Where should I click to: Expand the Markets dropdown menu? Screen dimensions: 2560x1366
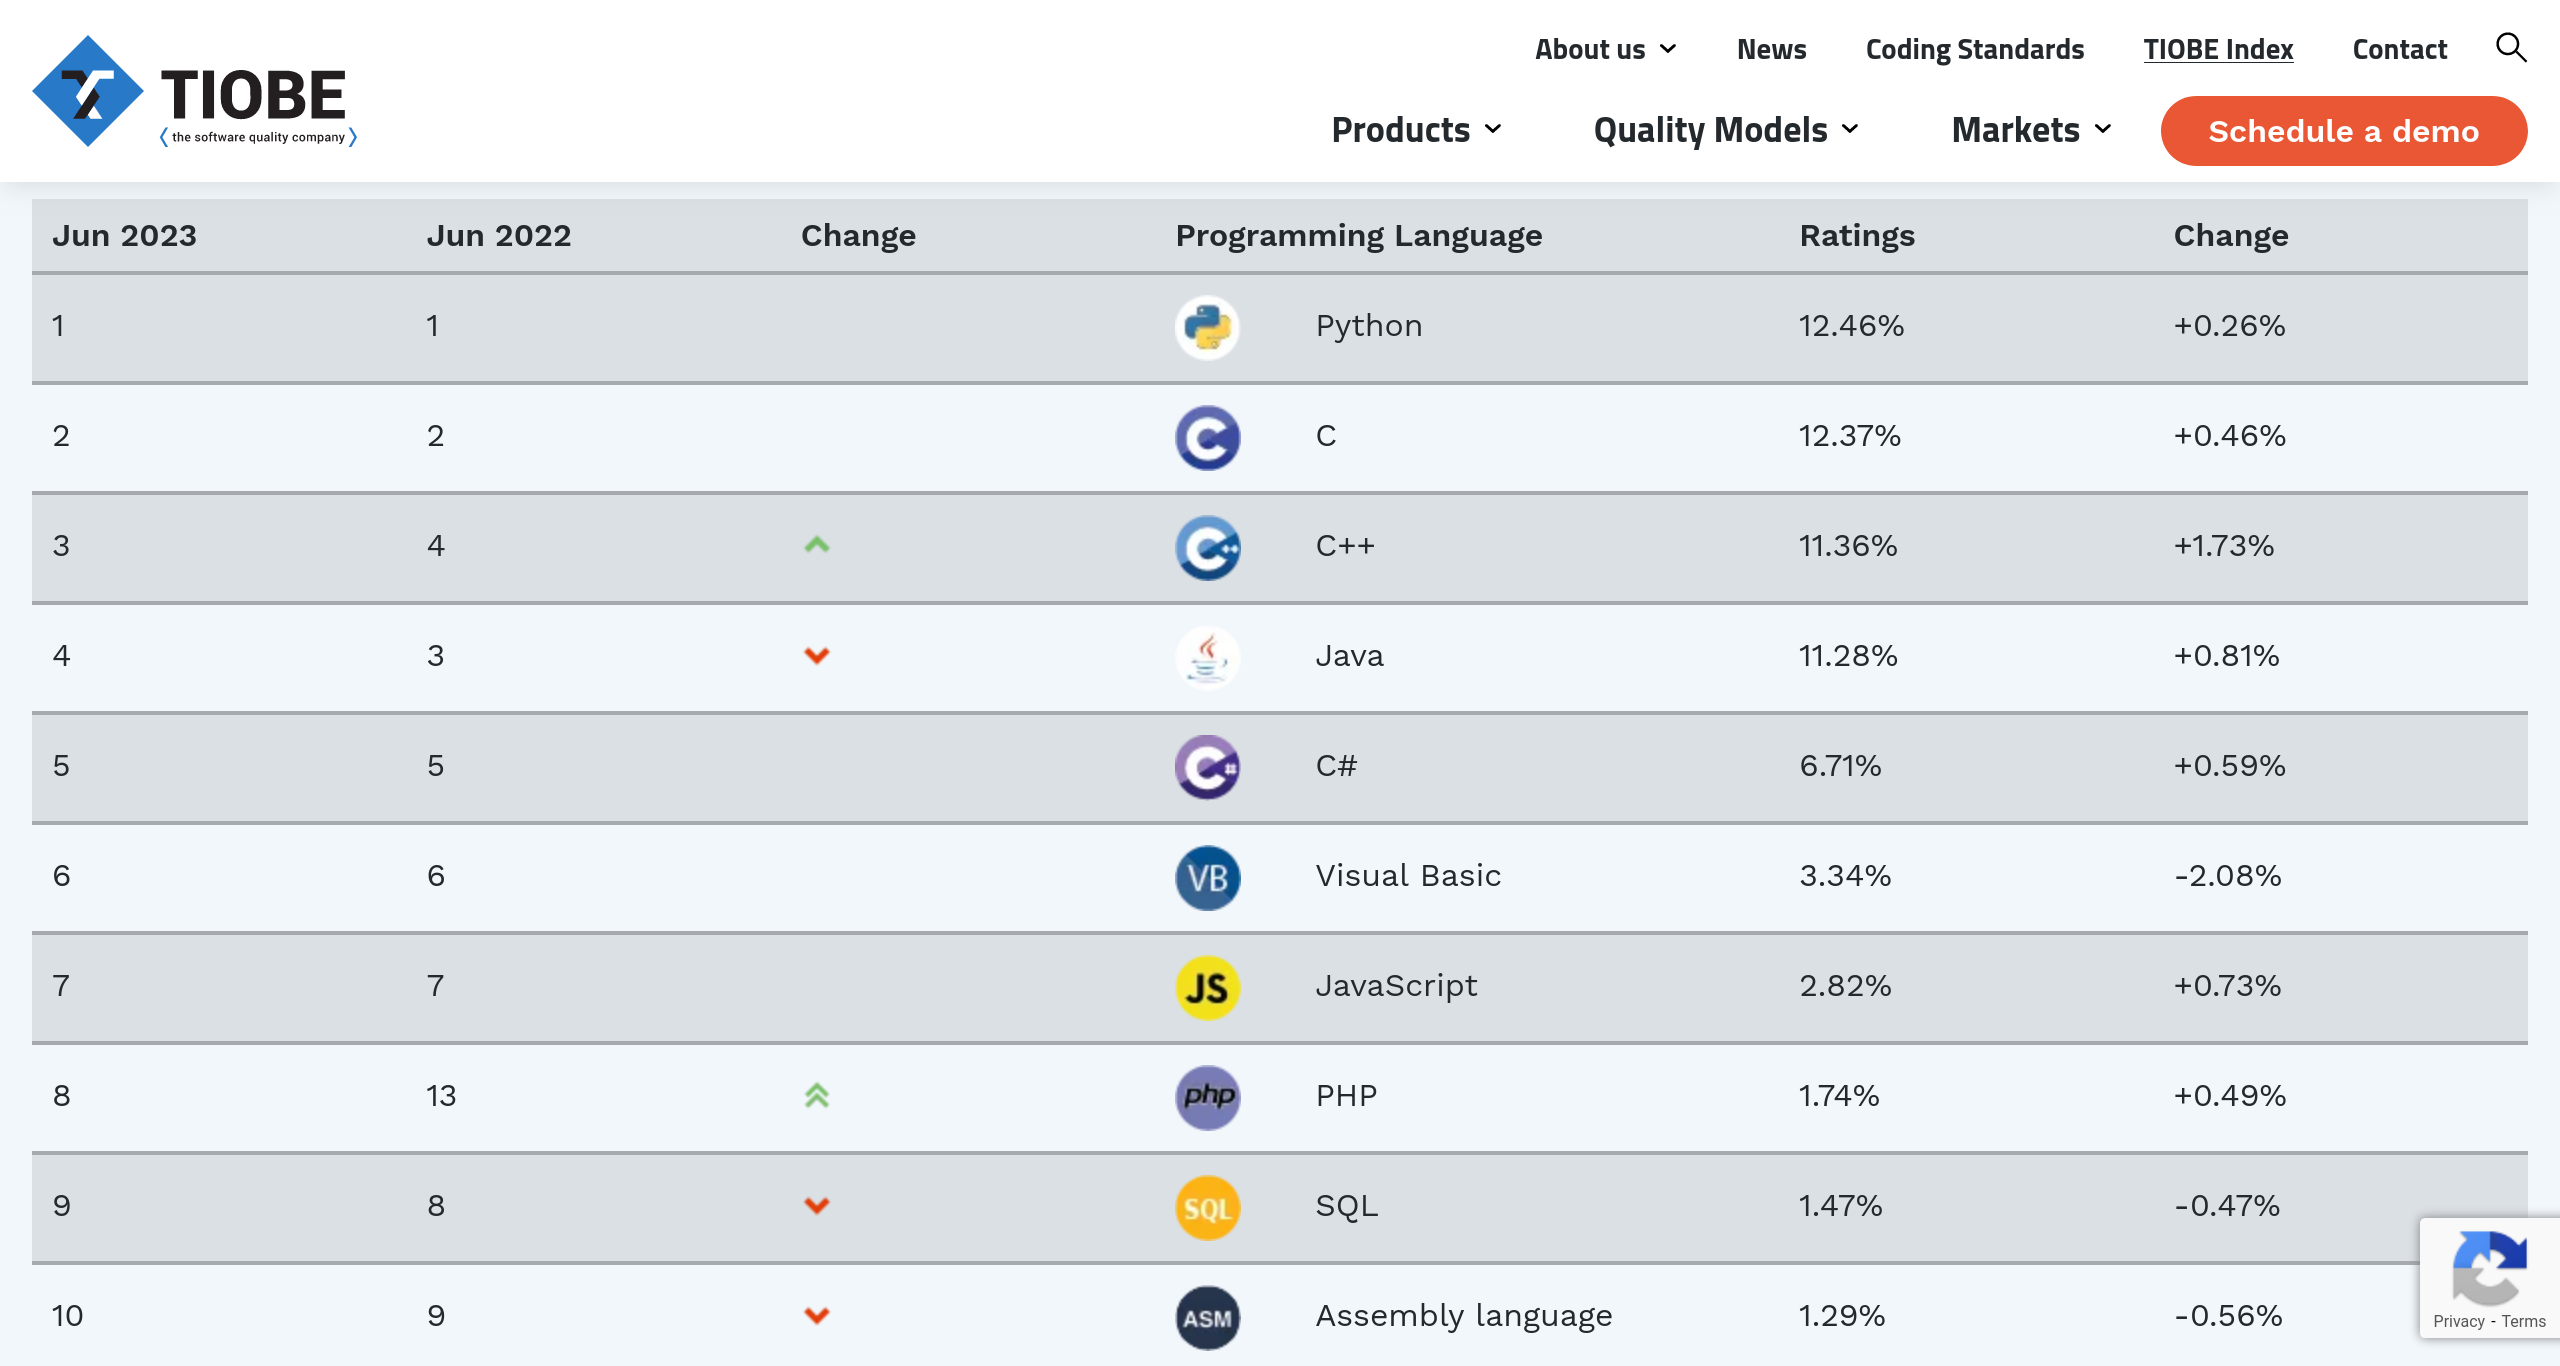(x=2015, y=130)
